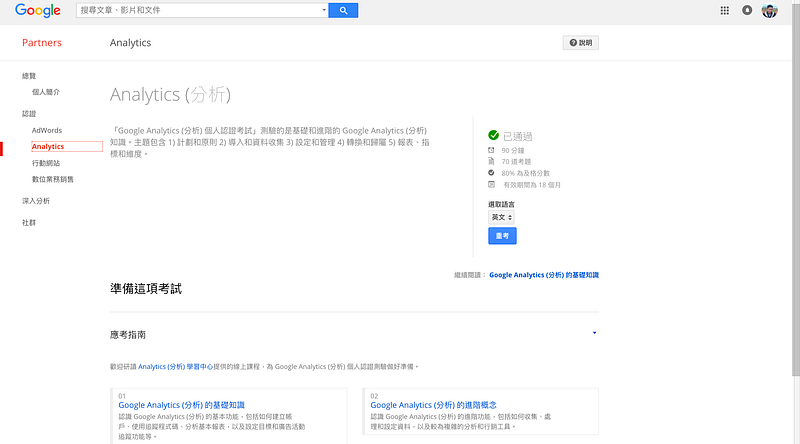Open the notifications bell icon
800x444 pixels.
coord(747,10)
